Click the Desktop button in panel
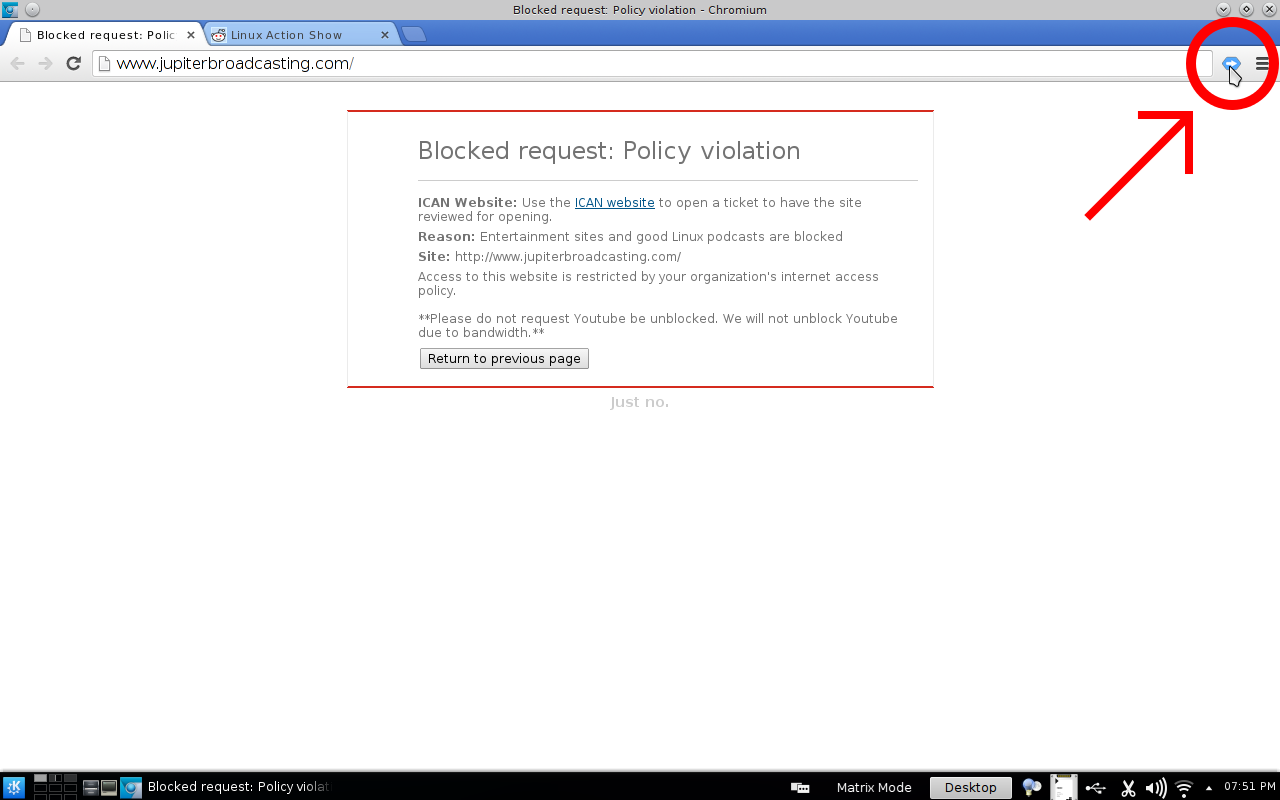This screenshot has height=800, width=1280. [970, 787]
